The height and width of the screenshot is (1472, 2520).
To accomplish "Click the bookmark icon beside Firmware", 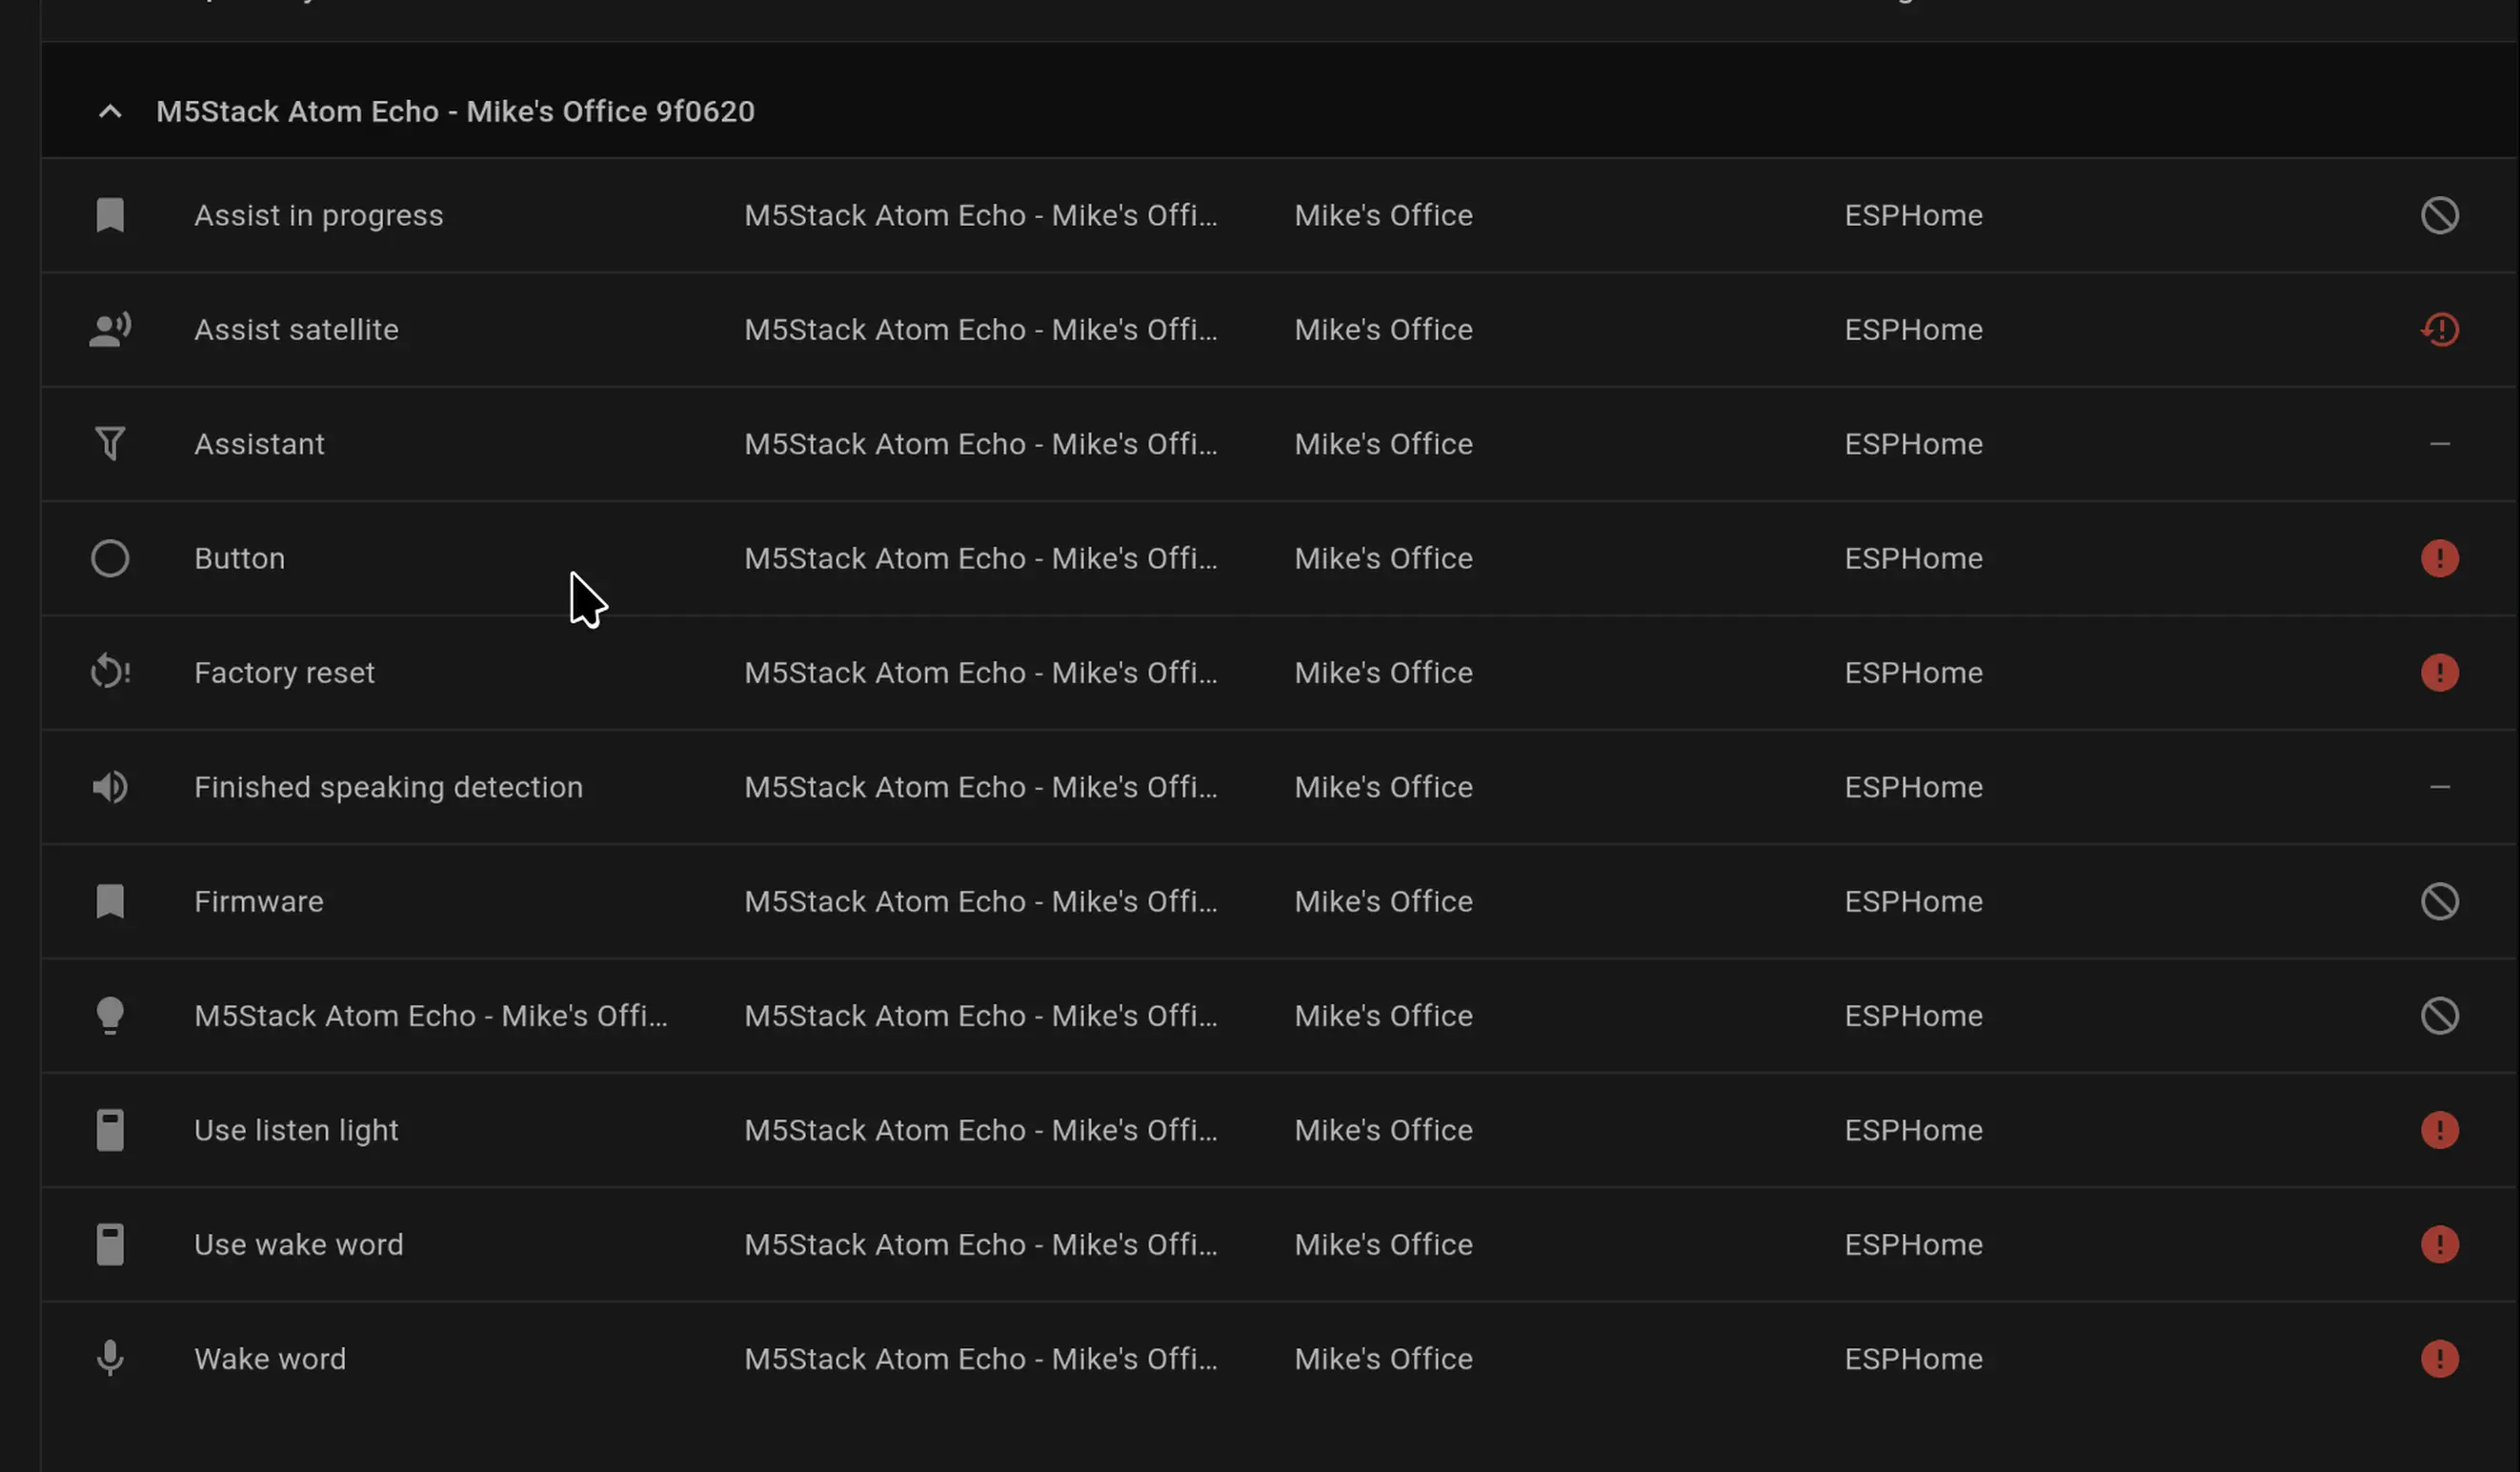I will 110,901.
